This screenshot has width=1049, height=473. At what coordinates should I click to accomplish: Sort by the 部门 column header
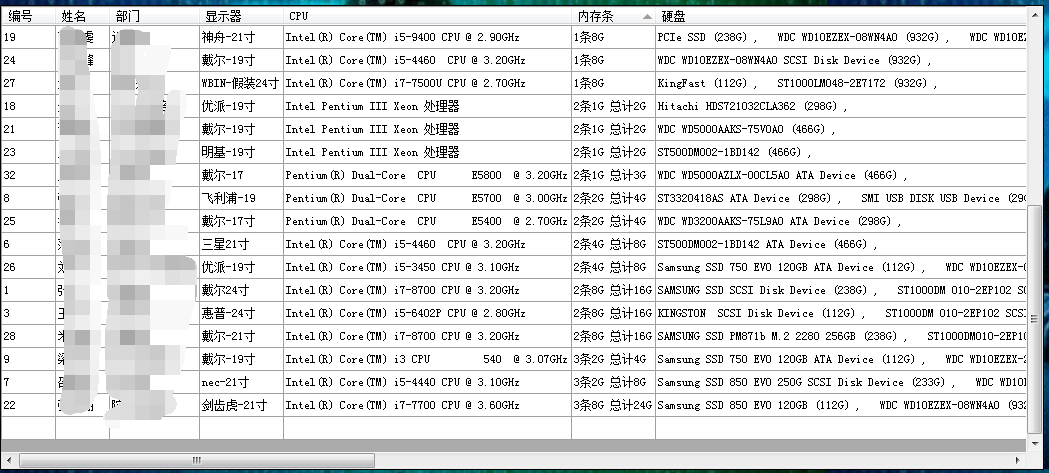tap(154, 16)
